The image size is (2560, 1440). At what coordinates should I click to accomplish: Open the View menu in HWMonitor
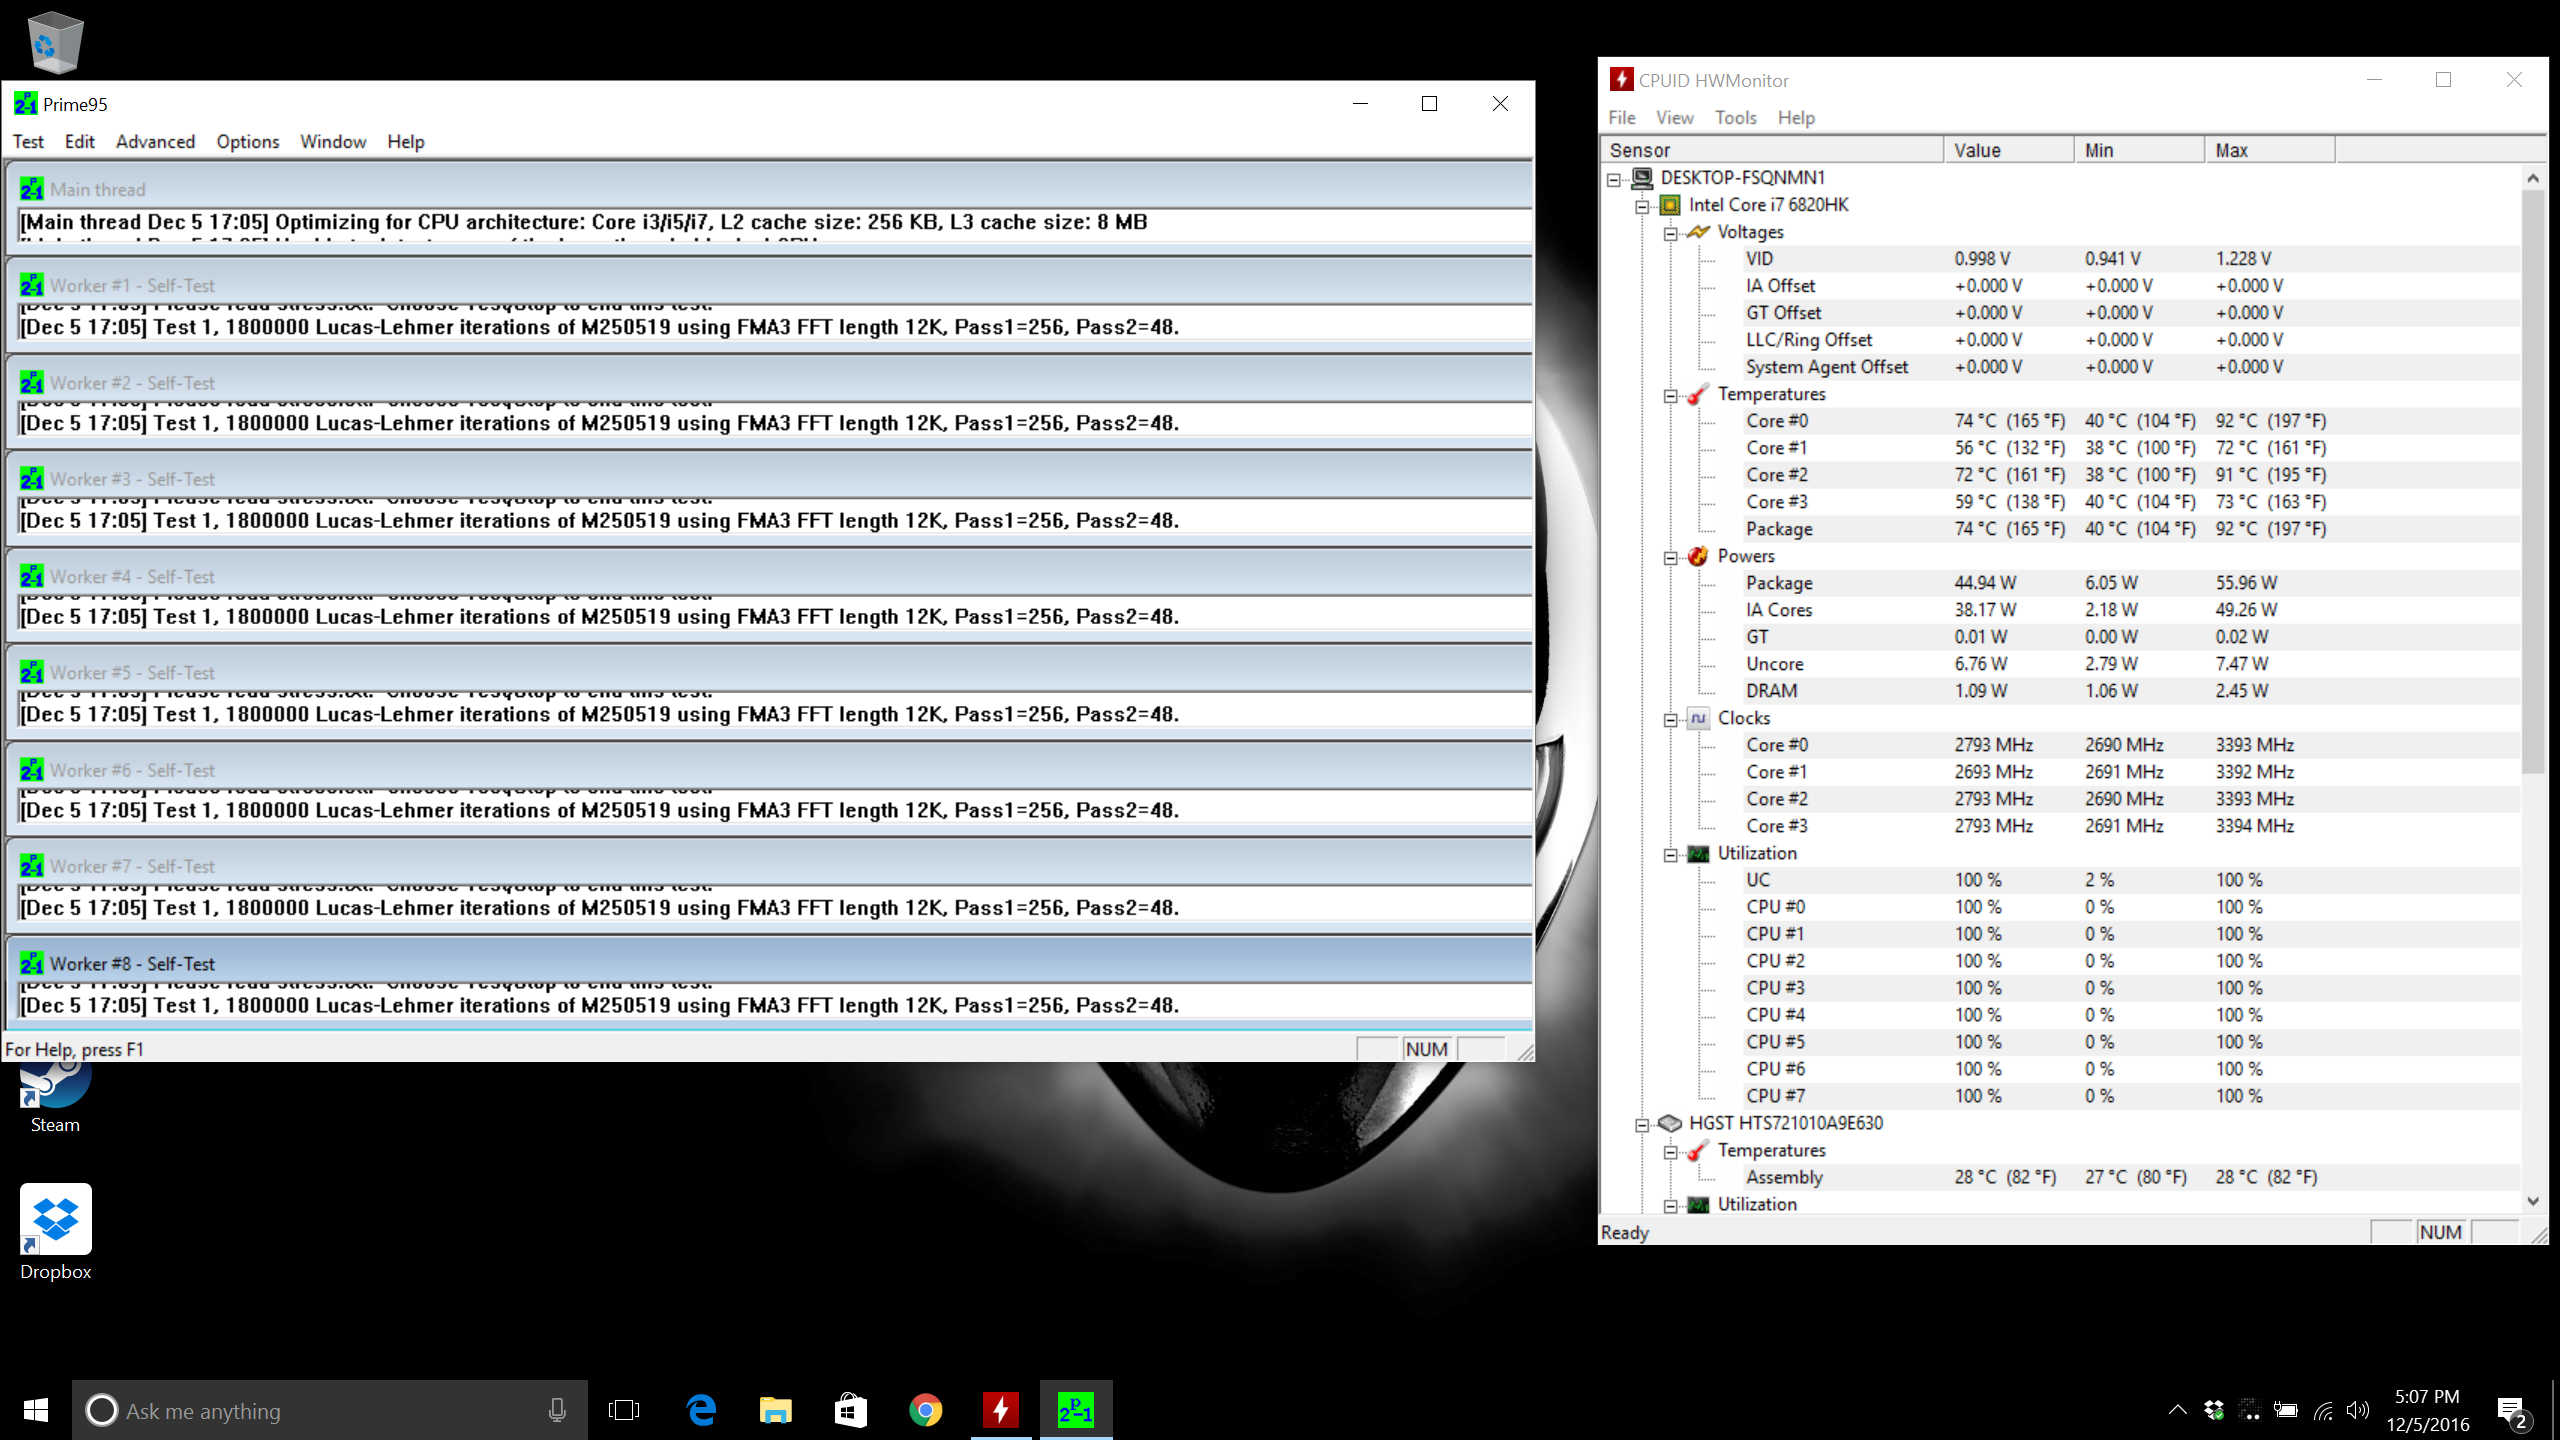(1674, 117)
